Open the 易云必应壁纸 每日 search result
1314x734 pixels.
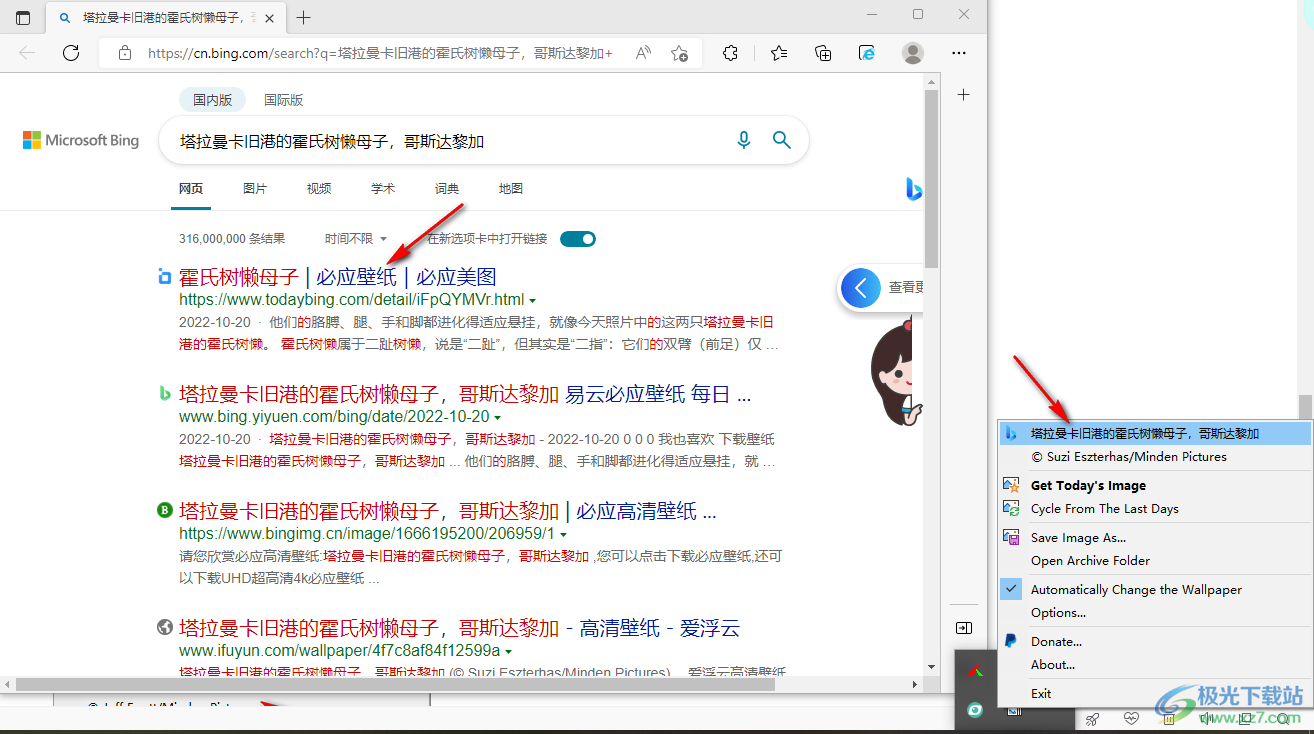(x=465, y=394)
